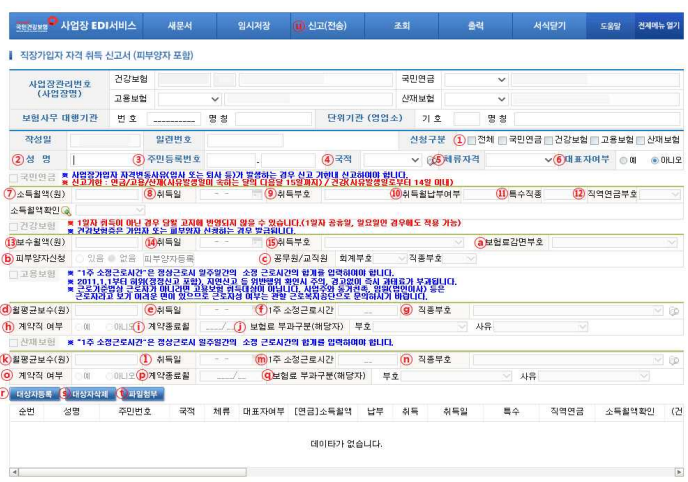Click the 파일첨부 button
This screenshot has width=688, height=482.
click(x=143, y=394)
